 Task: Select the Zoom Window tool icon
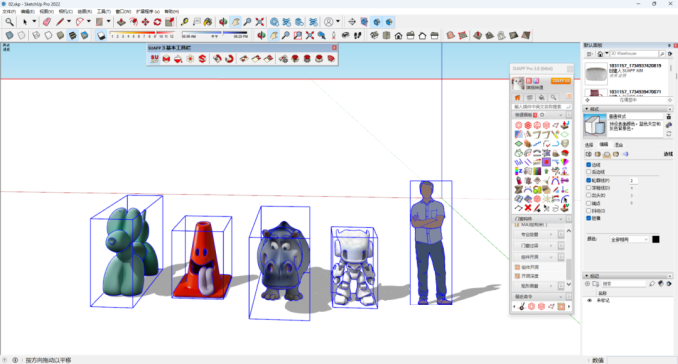point(297,35)
